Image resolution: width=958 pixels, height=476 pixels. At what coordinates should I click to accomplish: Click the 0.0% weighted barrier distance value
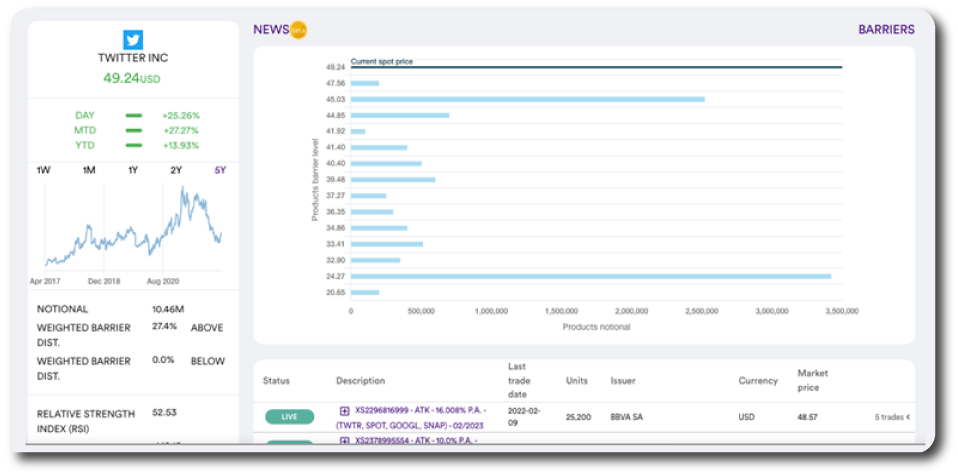[x=163, y=360]
